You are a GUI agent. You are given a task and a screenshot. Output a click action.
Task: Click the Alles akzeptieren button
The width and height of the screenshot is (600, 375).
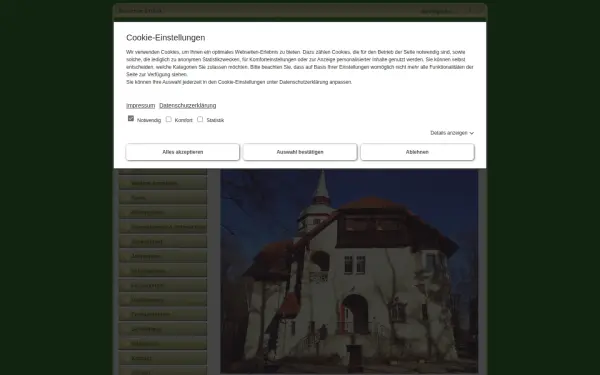(183, 152)
